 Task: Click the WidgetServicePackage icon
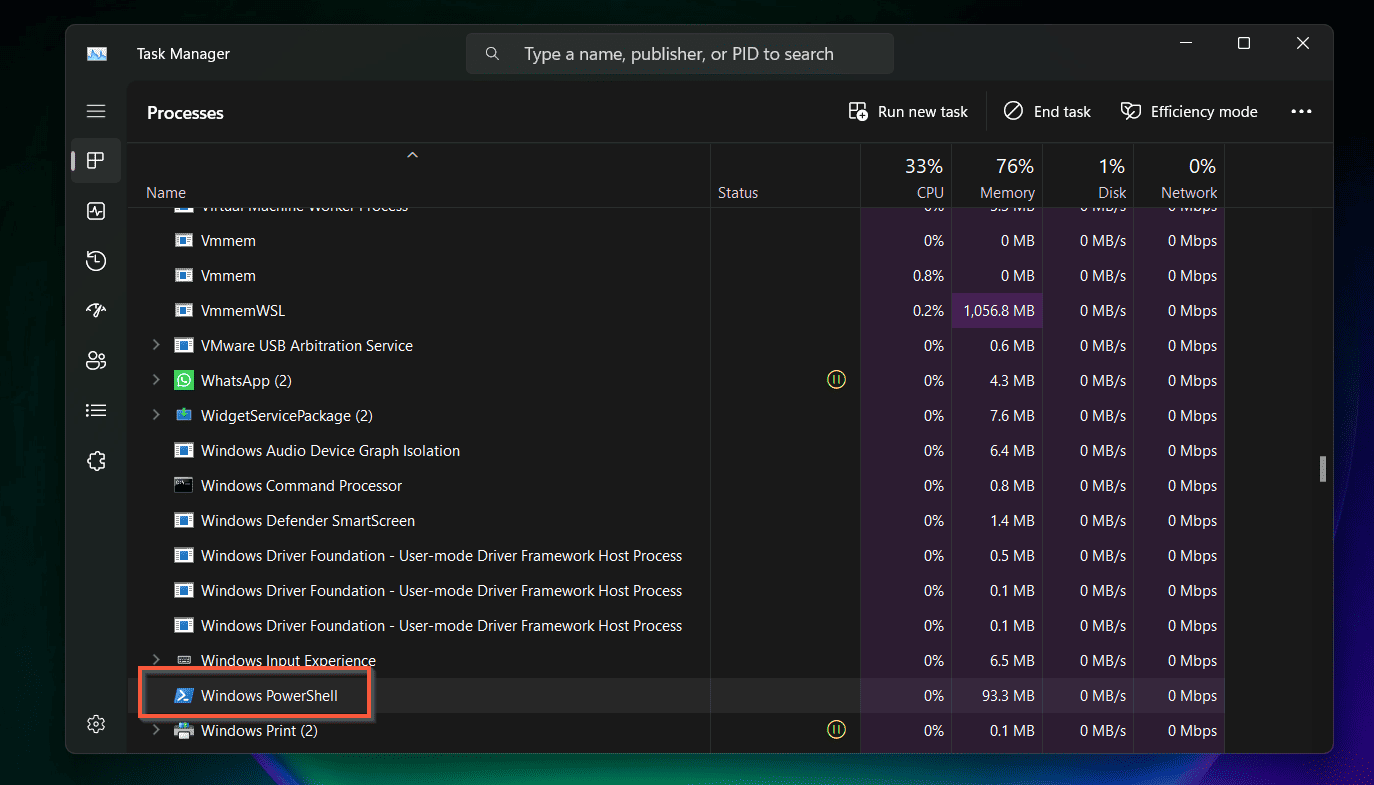tap(183, 416)
